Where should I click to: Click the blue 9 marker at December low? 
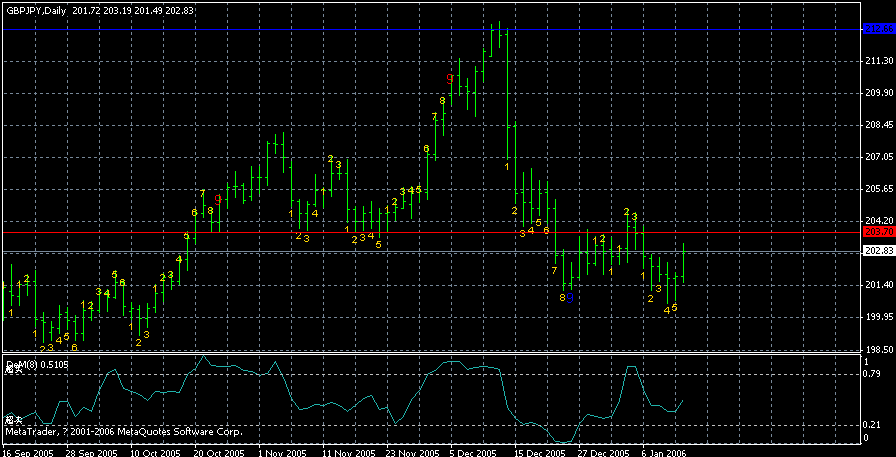[570, 298]
